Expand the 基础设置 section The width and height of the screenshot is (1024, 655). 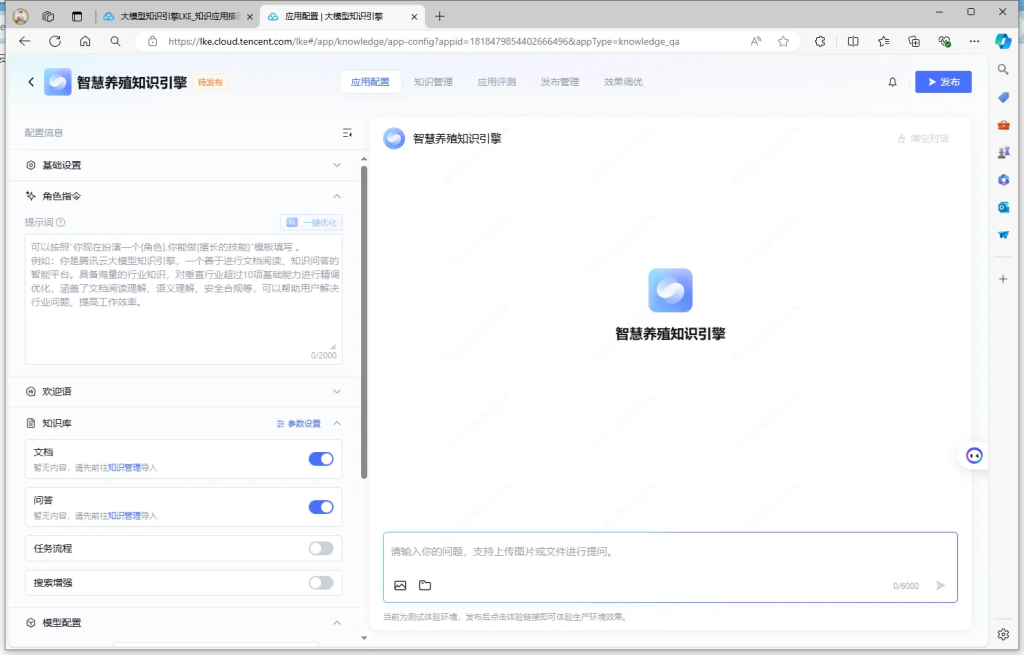(337, 165)
